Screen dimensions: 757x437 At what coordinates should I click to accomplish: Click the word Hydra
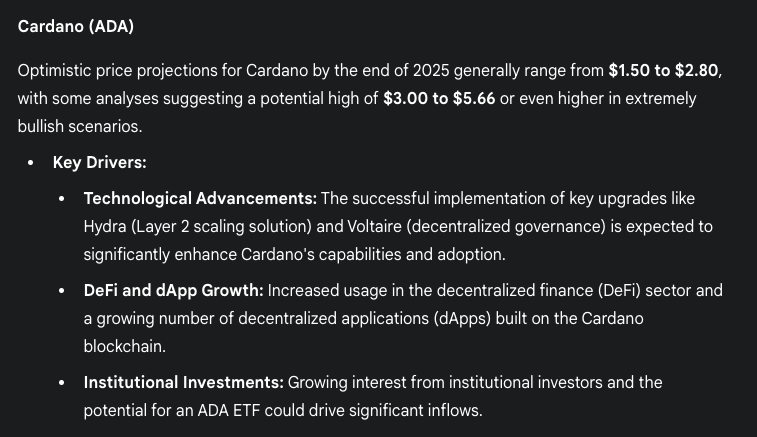pos(105,226)
